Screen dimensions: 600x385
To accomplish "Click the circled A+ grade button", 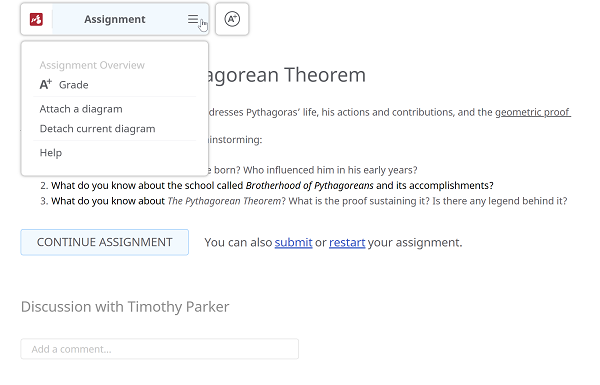I will click(232, 19).
